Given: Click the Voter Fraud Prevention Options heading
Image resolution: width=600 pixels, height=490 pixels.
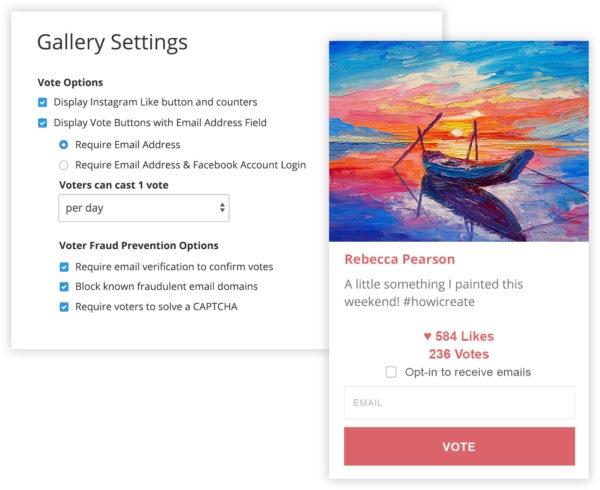Looking at the screenshot, I should pos(138,245).
